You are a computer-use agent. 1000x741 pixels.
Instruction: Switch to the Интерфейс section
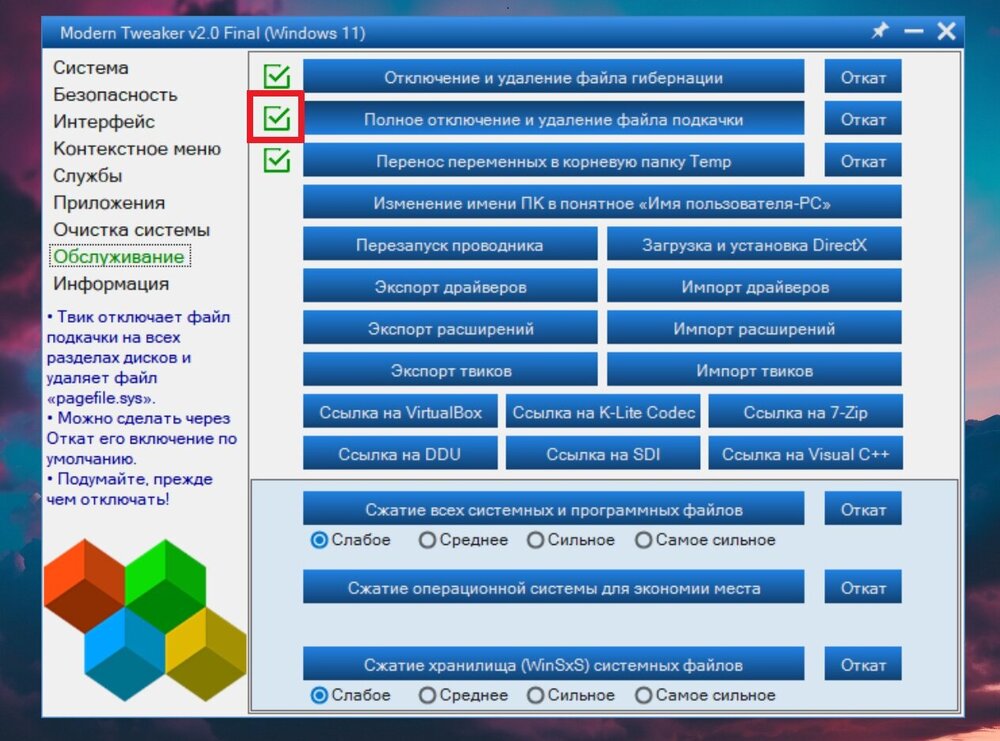pos(104,121)
